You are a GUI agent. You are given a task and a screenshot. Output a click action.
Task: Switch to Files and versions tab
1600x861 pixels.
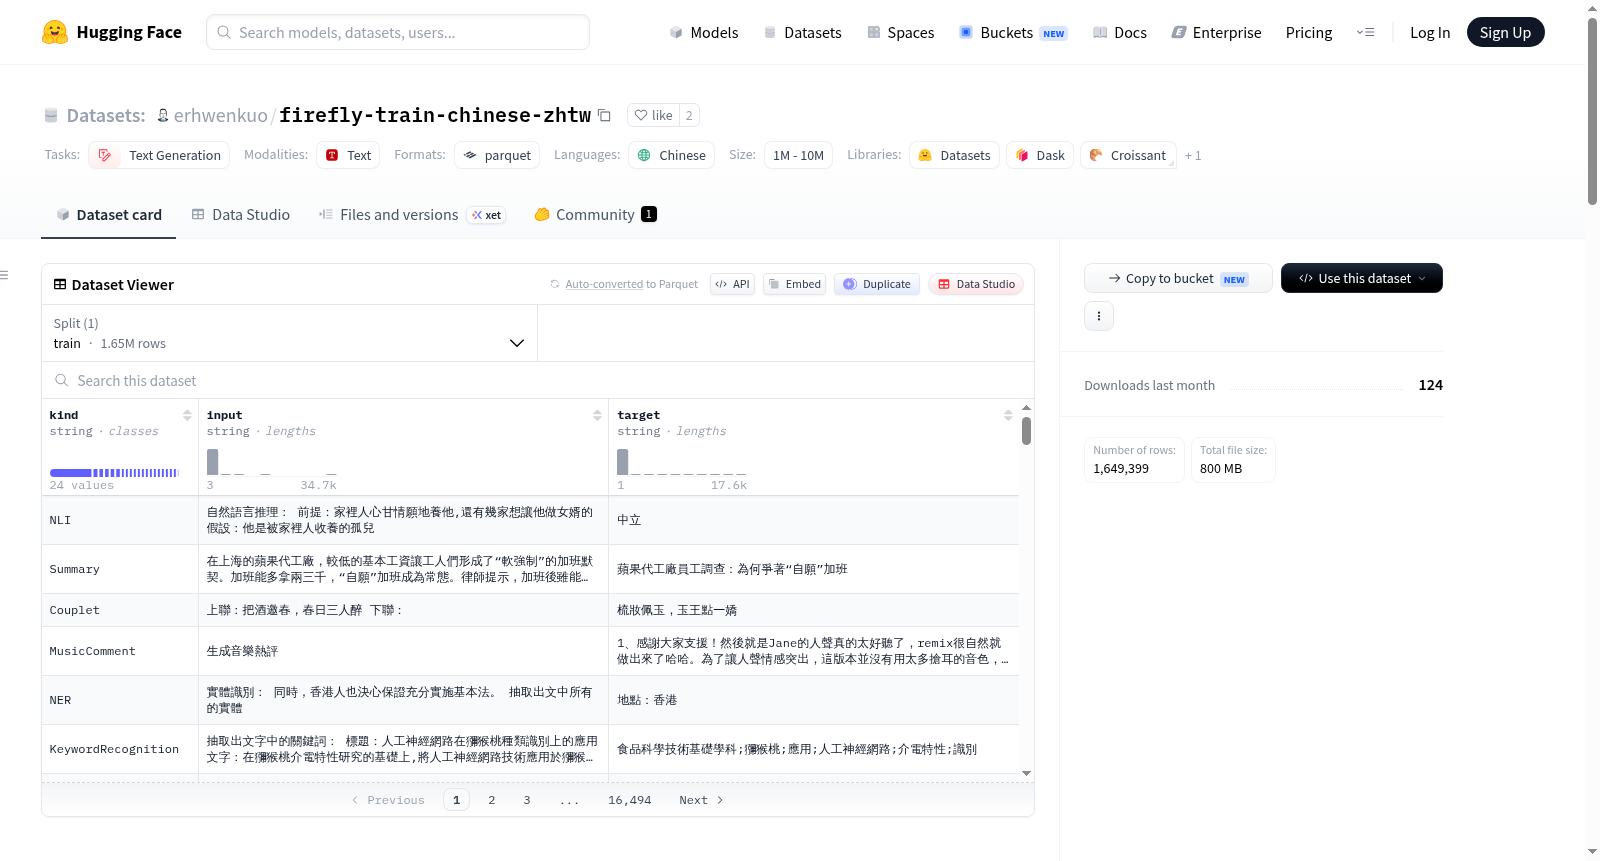pyautogui.click(x=412, y=214)
